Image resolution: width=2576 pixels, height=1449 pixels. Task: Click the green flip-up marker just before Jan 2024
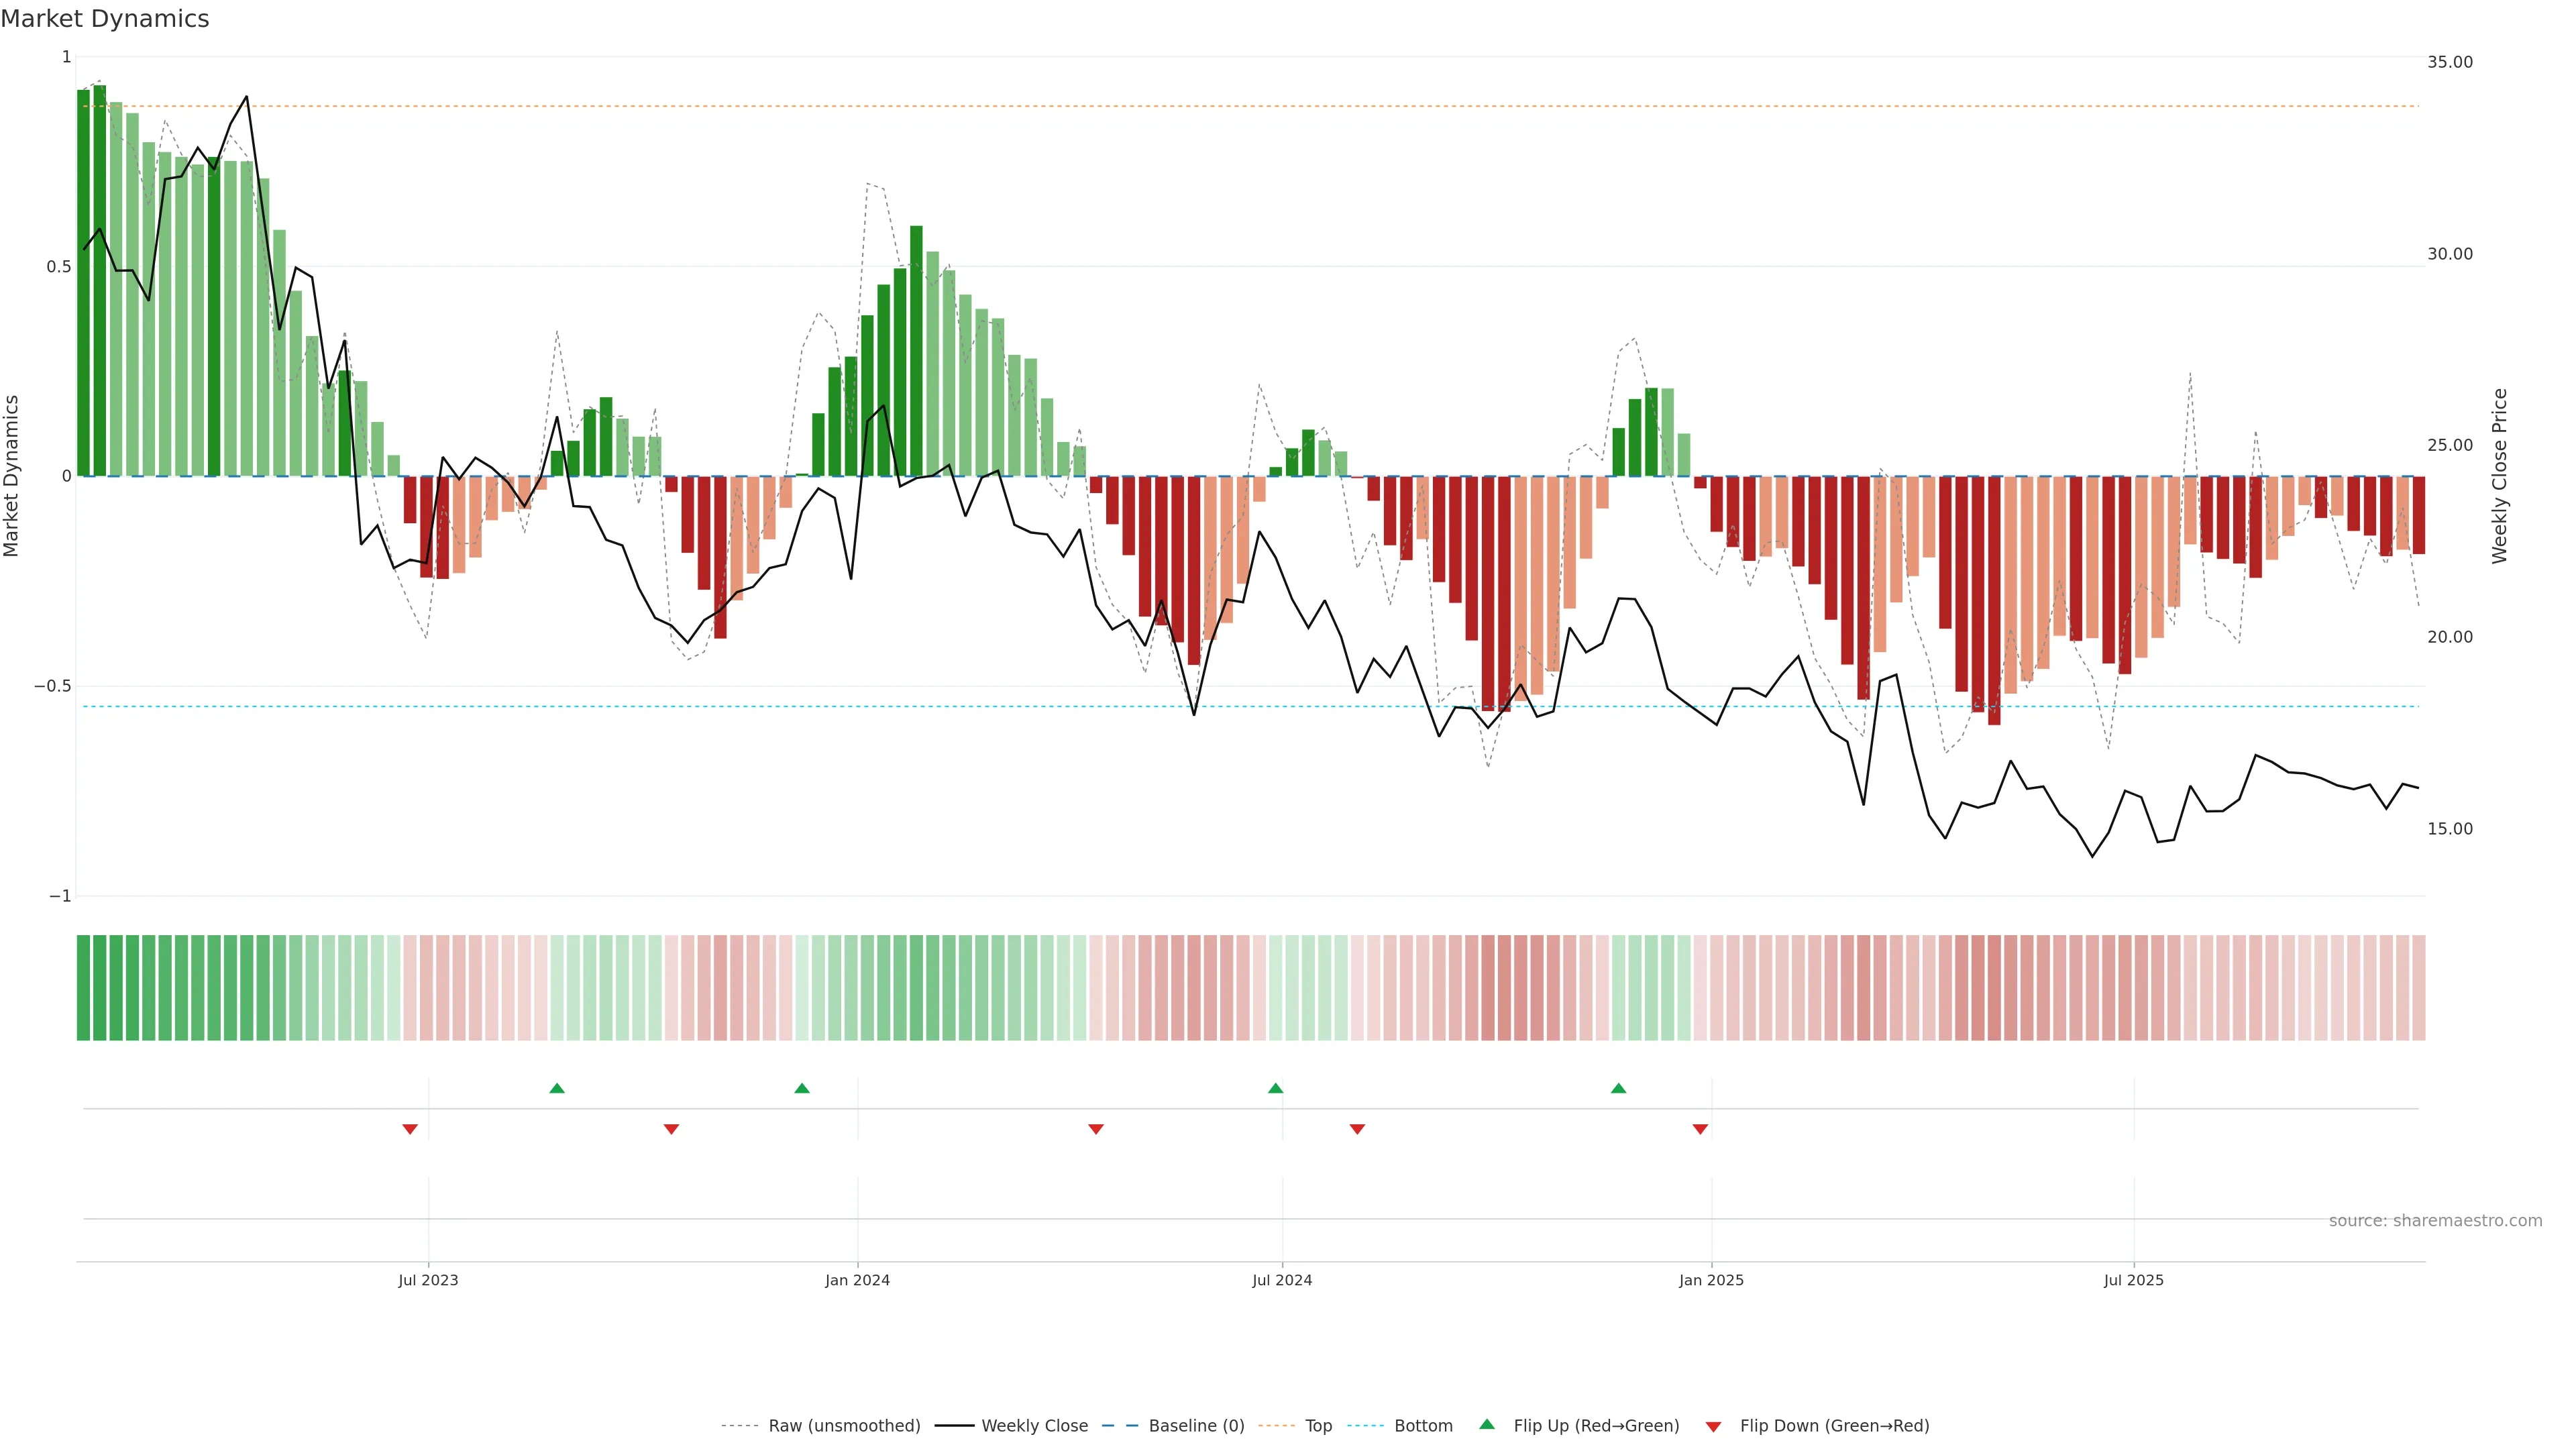click(x=802, y=1088)
